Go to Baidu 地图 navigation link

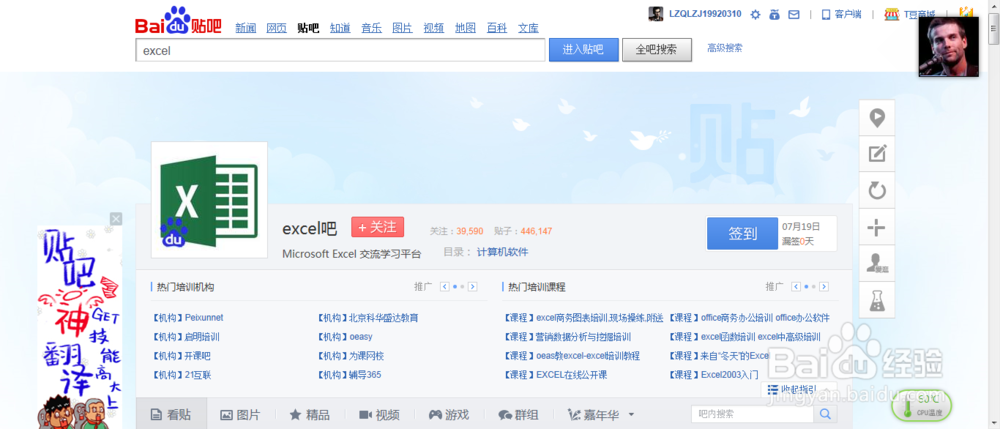pyautogui.click(x=465, y=28)
